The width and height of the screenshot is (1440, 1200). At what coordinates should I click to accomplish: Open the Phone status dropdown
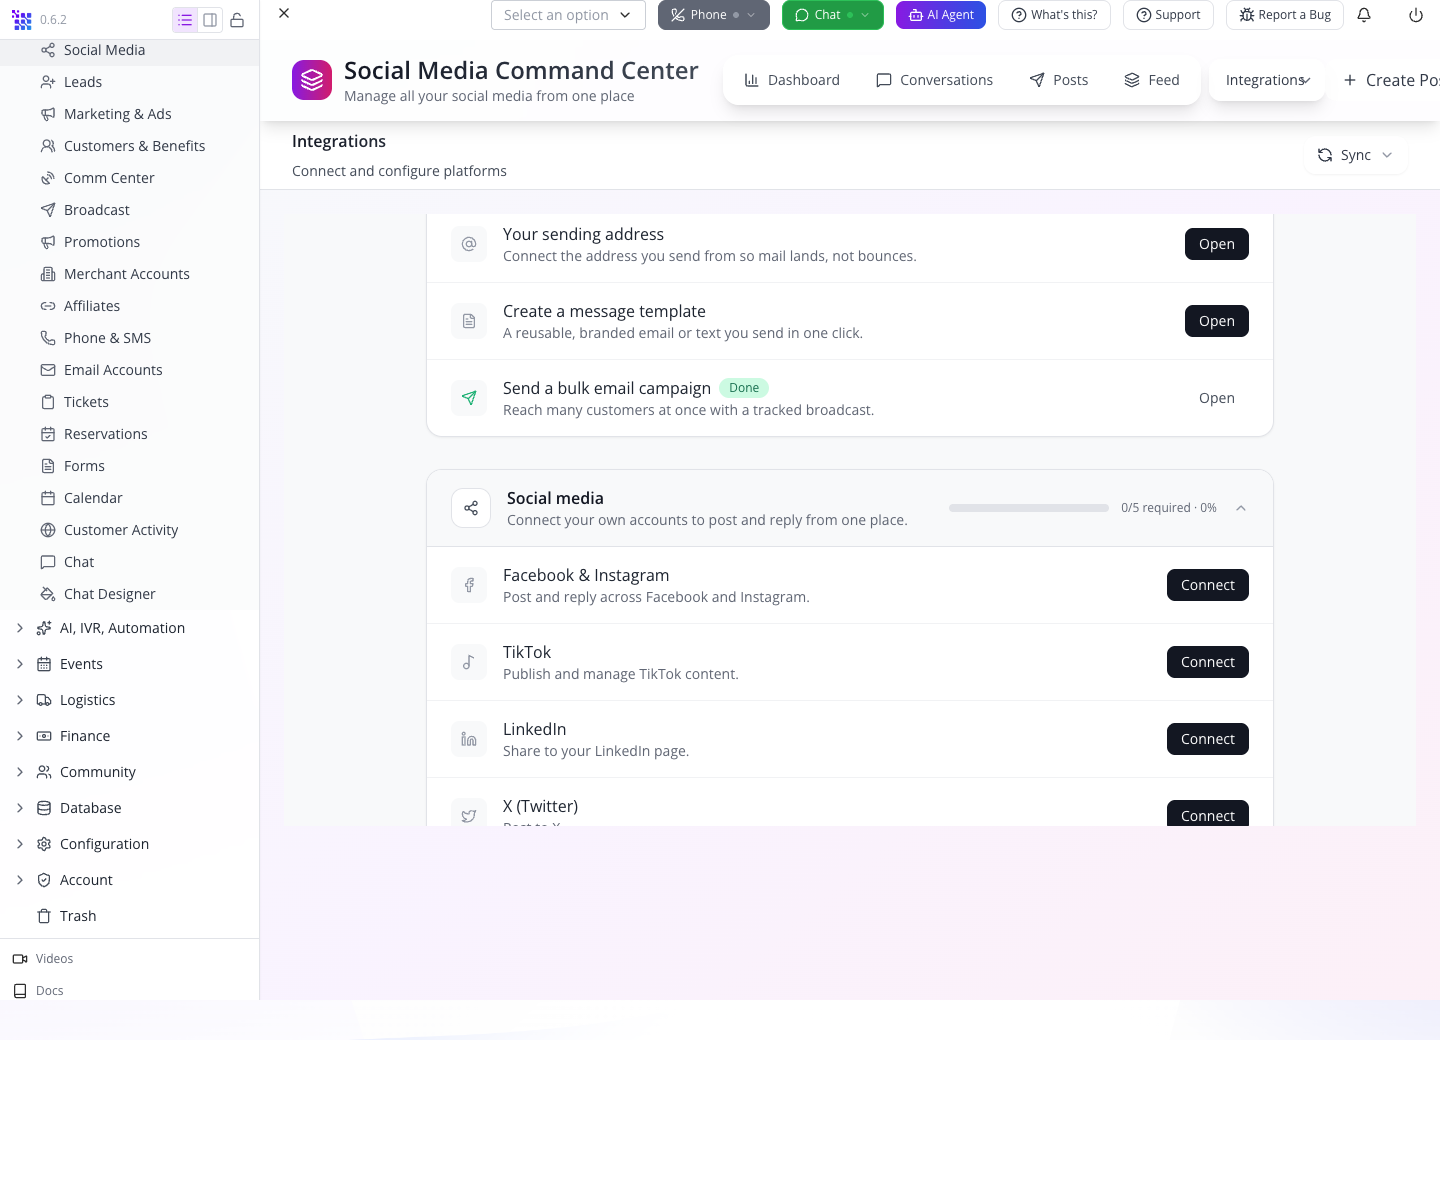[x=714, y=15]
